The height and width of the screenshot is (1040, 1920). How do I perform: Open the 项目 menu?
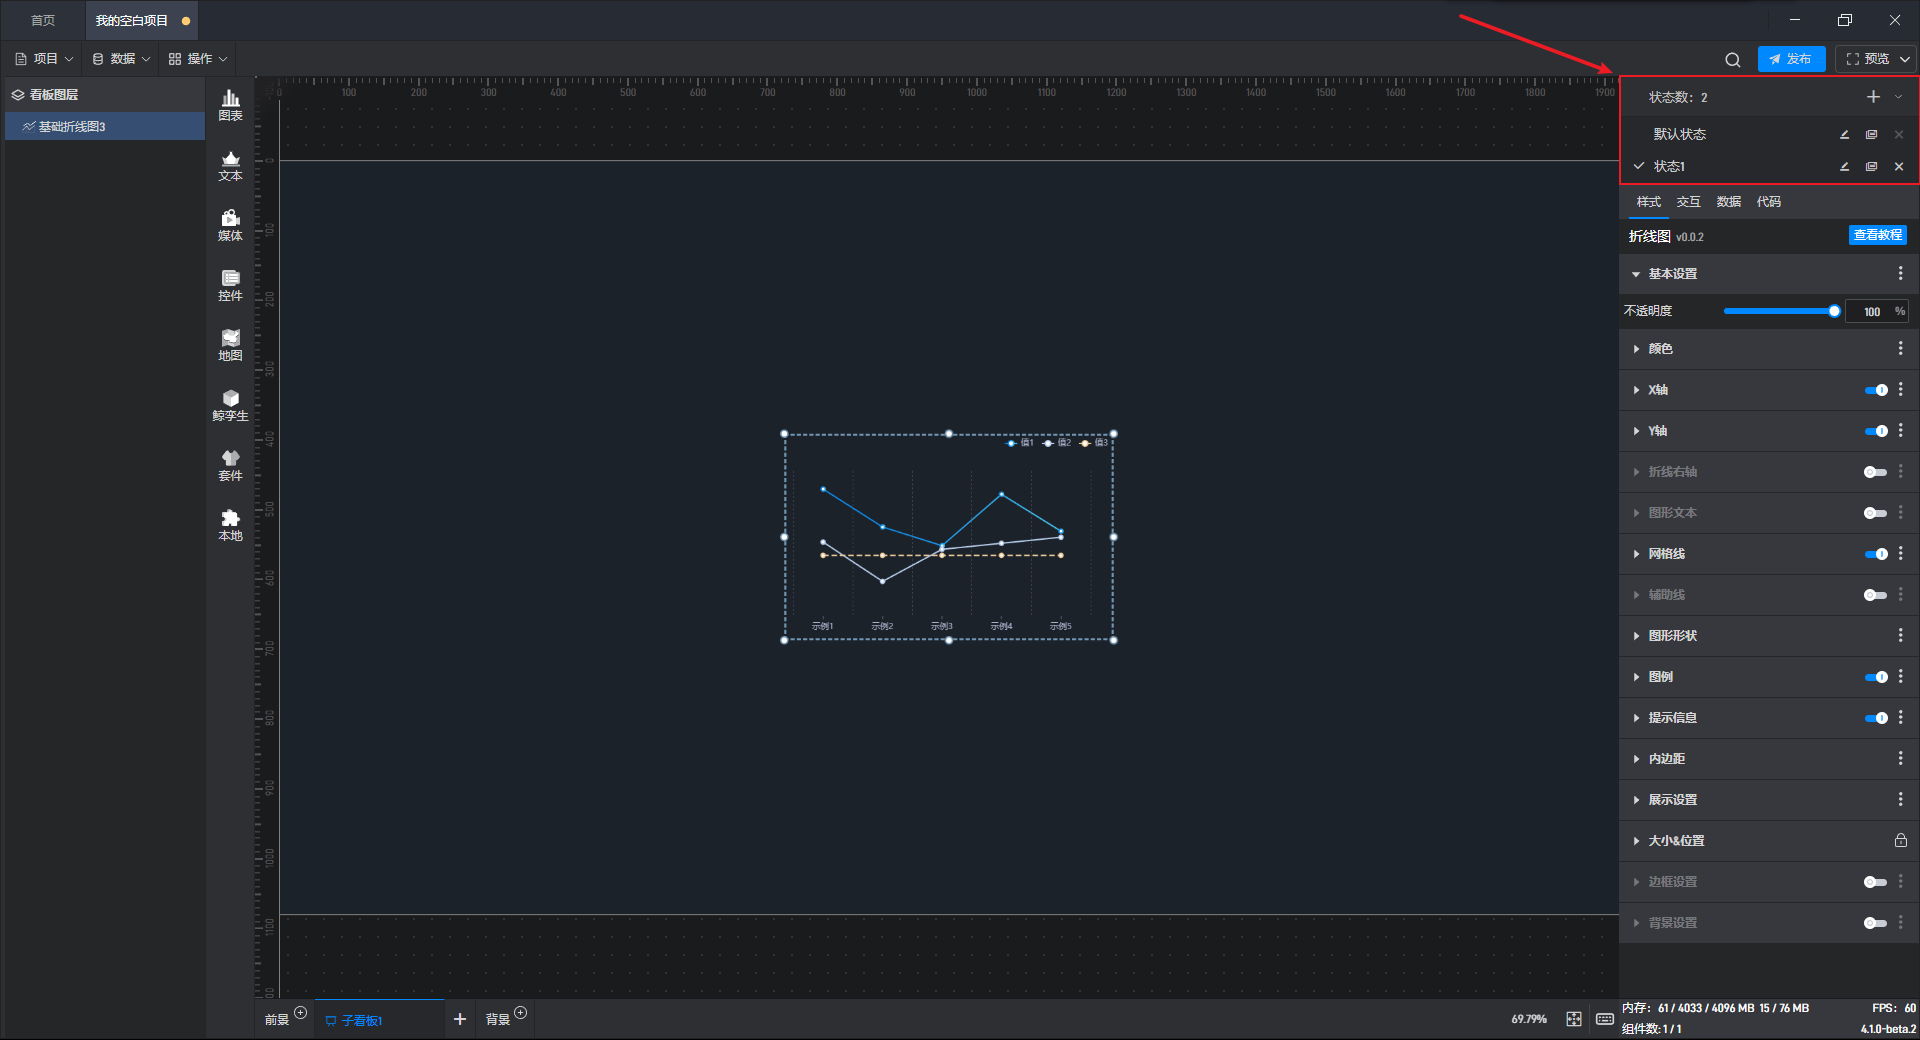tap(44, 59)
